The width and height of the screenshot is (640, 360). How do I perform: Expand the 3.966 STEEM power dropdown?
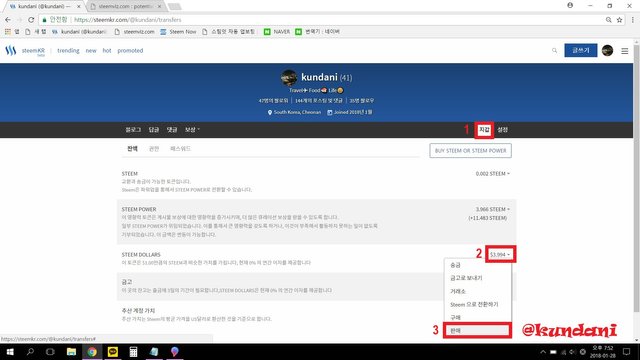pos(493,209)
